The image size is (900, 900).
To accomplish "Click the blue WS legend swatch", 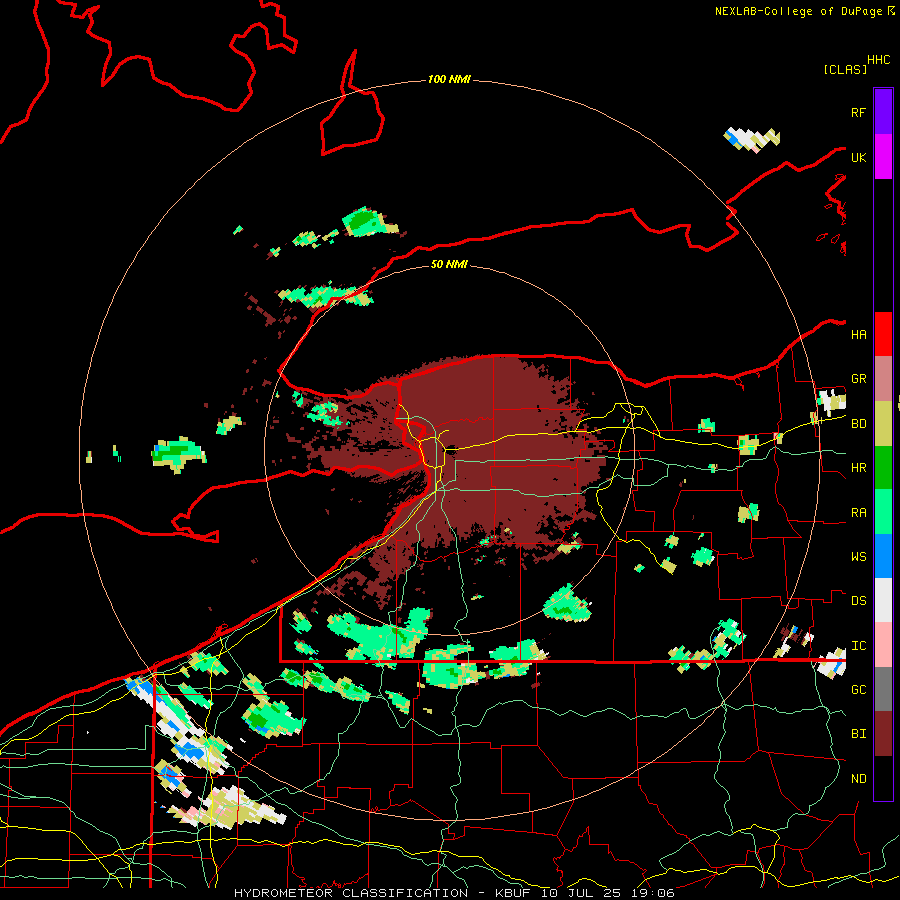I will click(883, 556).
